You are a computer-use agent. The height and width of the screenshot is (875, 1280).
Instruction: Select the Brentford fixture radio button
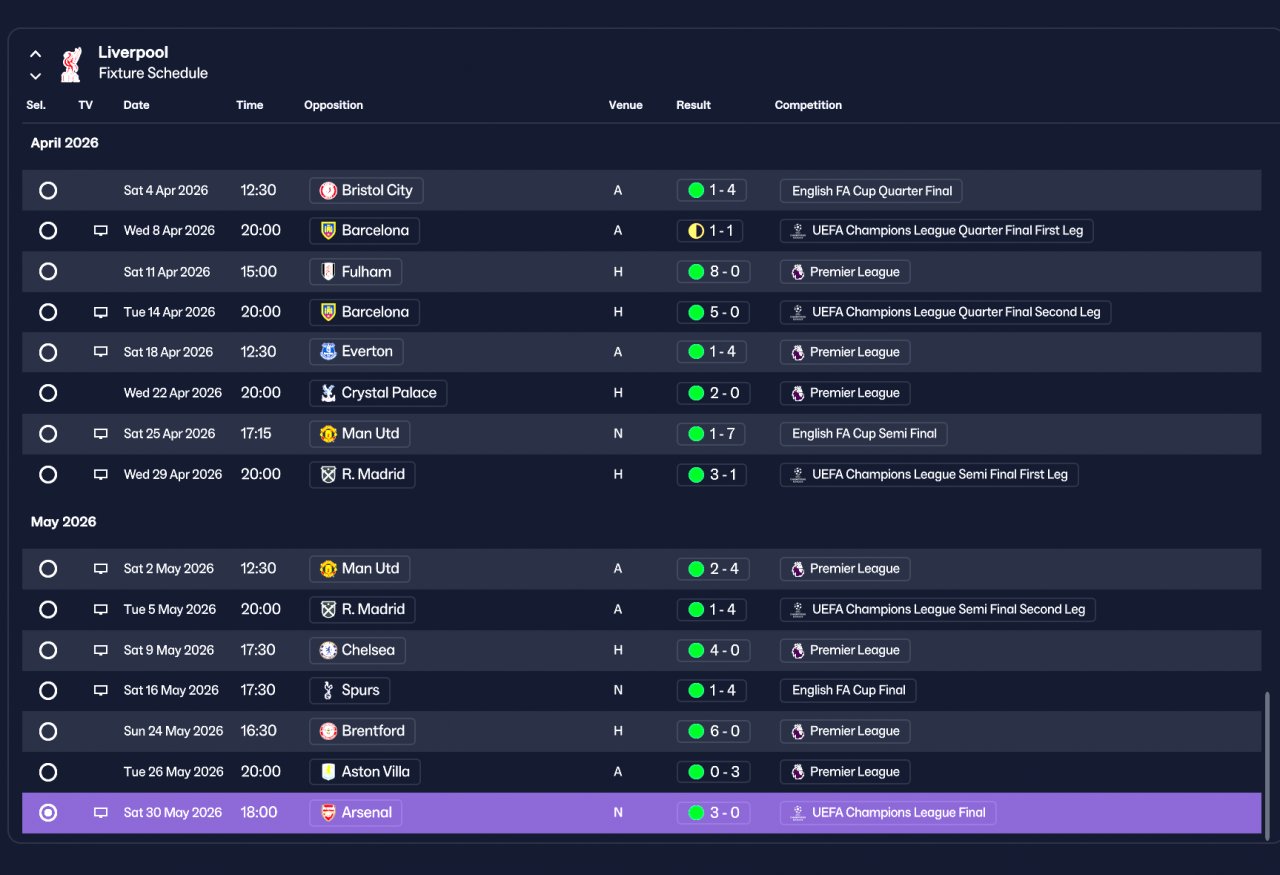(48, 731)
